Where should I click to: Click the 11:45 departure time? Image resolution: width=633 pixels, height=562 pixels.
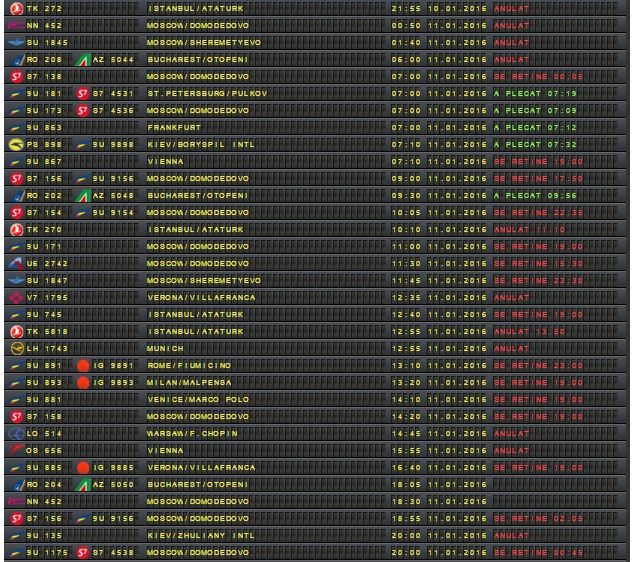[x=406, y=281]
